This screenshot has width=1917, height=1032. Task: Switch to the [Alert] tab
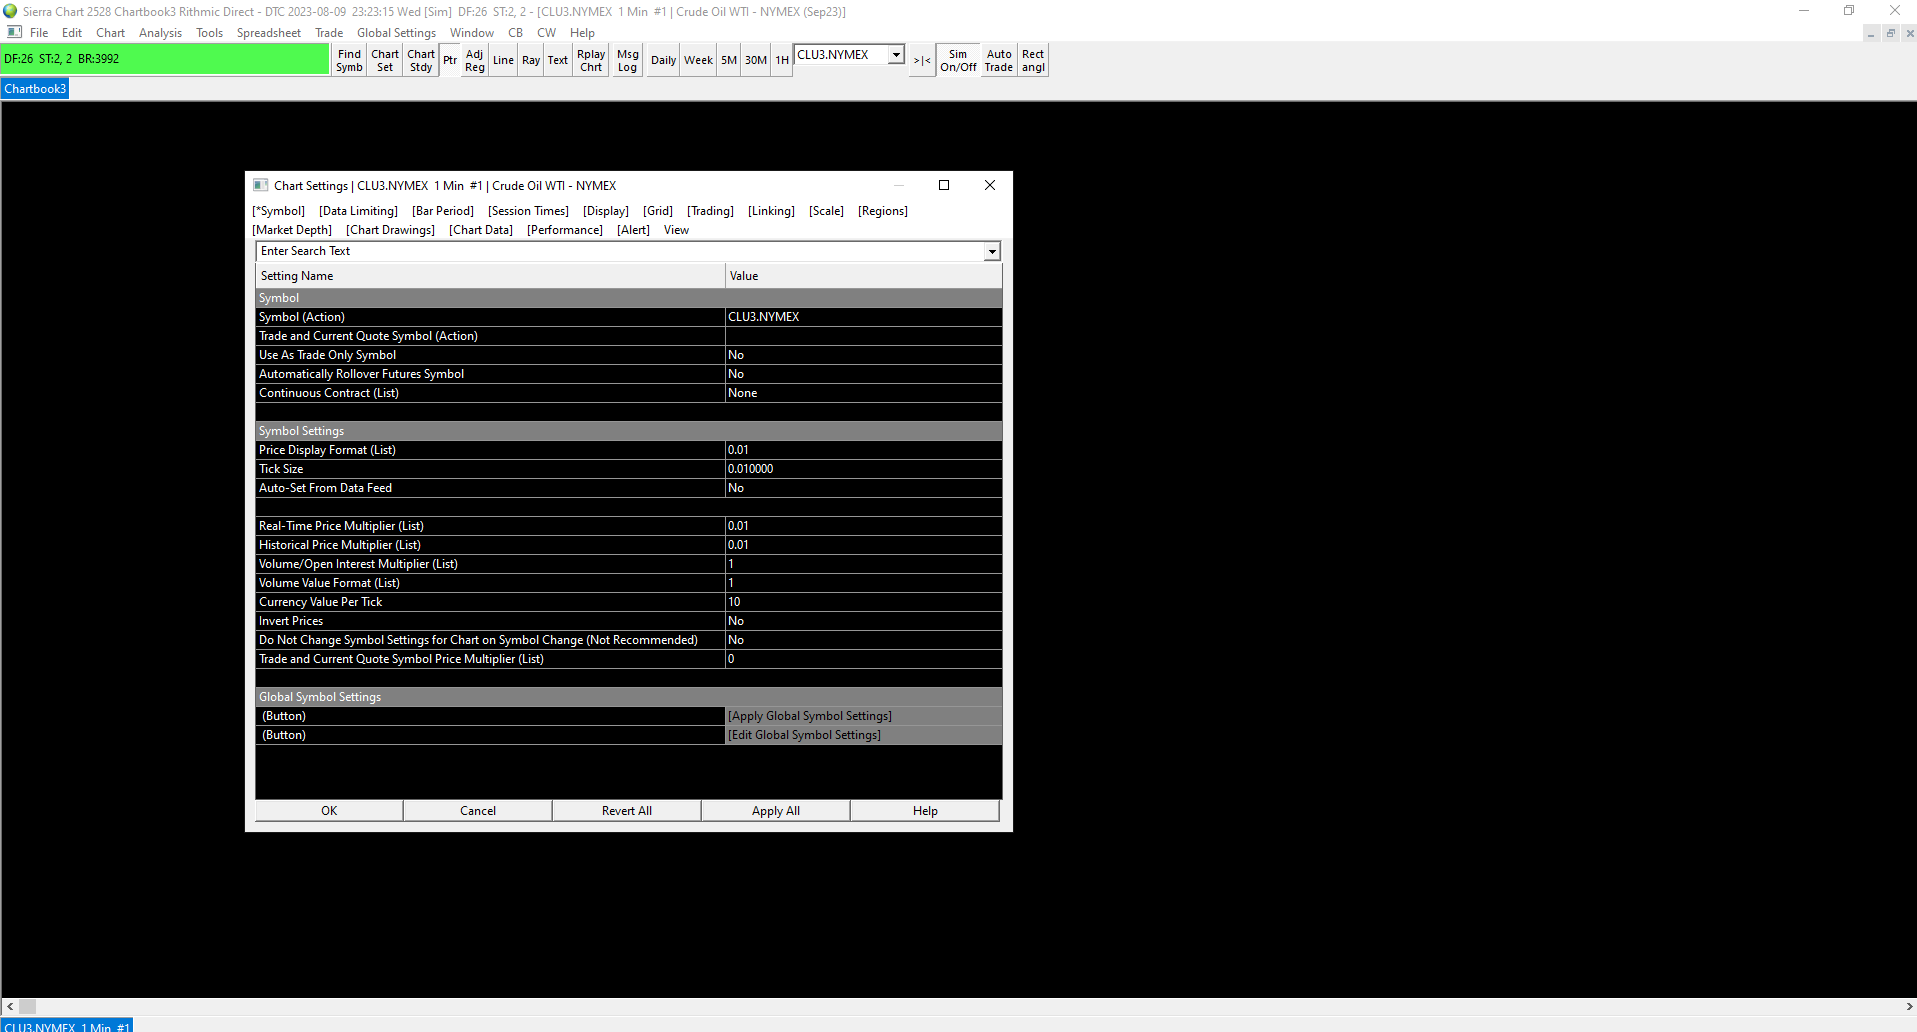pos(633,230)
